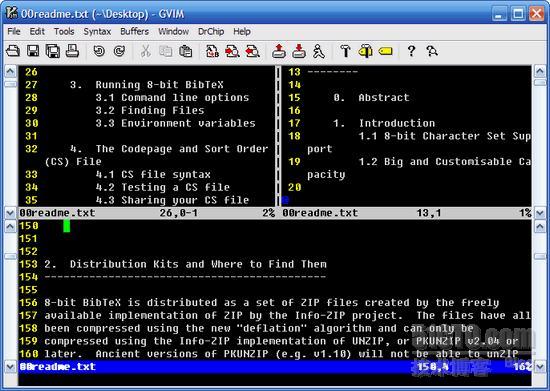Open the Help menu

pos(242,32)
